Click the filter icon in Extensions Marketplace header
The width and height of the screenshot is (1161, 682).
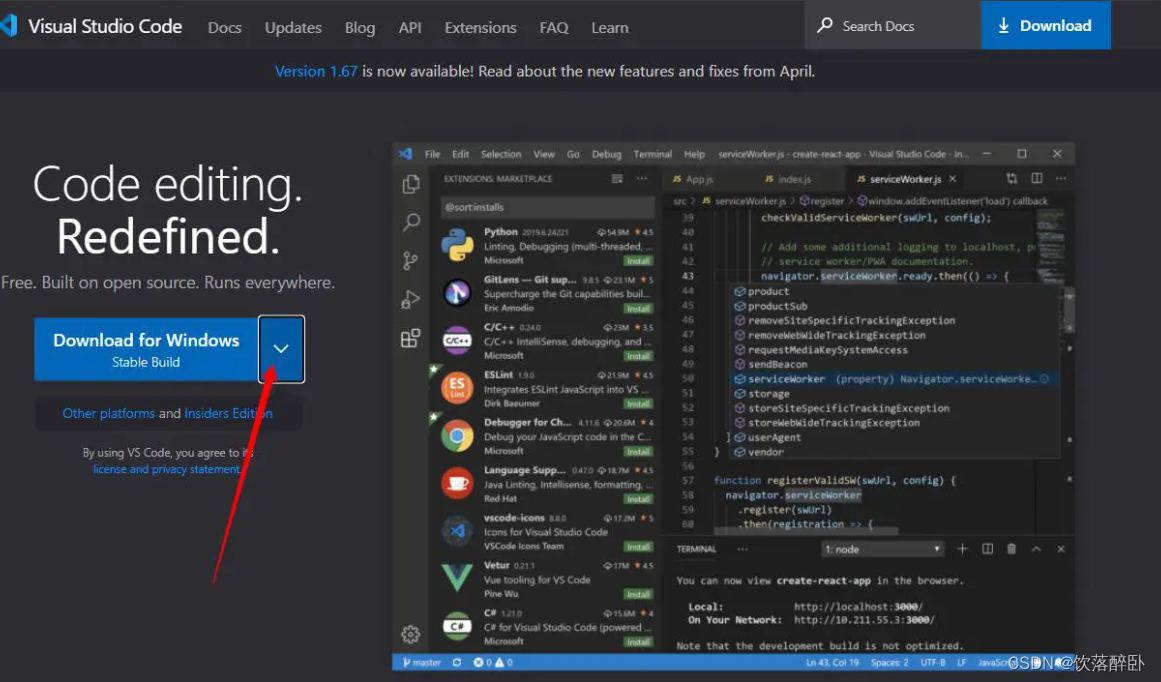[x=617, y=178]
